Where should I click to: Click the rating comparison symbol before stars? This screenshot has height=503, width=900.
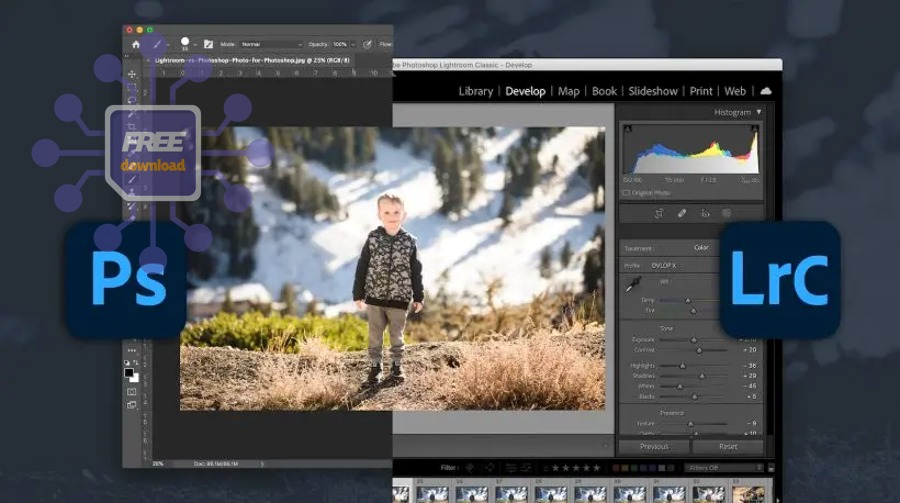click(546, 468)
